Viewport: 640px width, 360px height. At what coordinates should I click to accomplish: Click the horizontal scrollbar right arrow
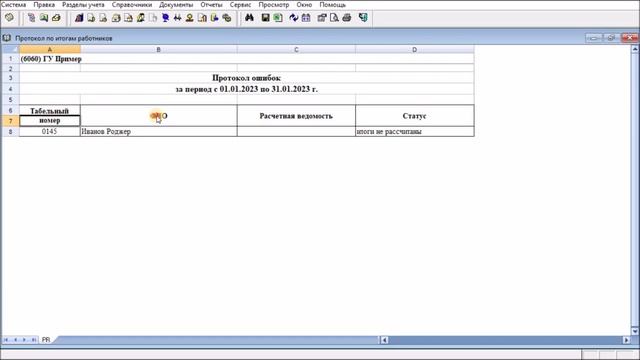pos(627,340)
